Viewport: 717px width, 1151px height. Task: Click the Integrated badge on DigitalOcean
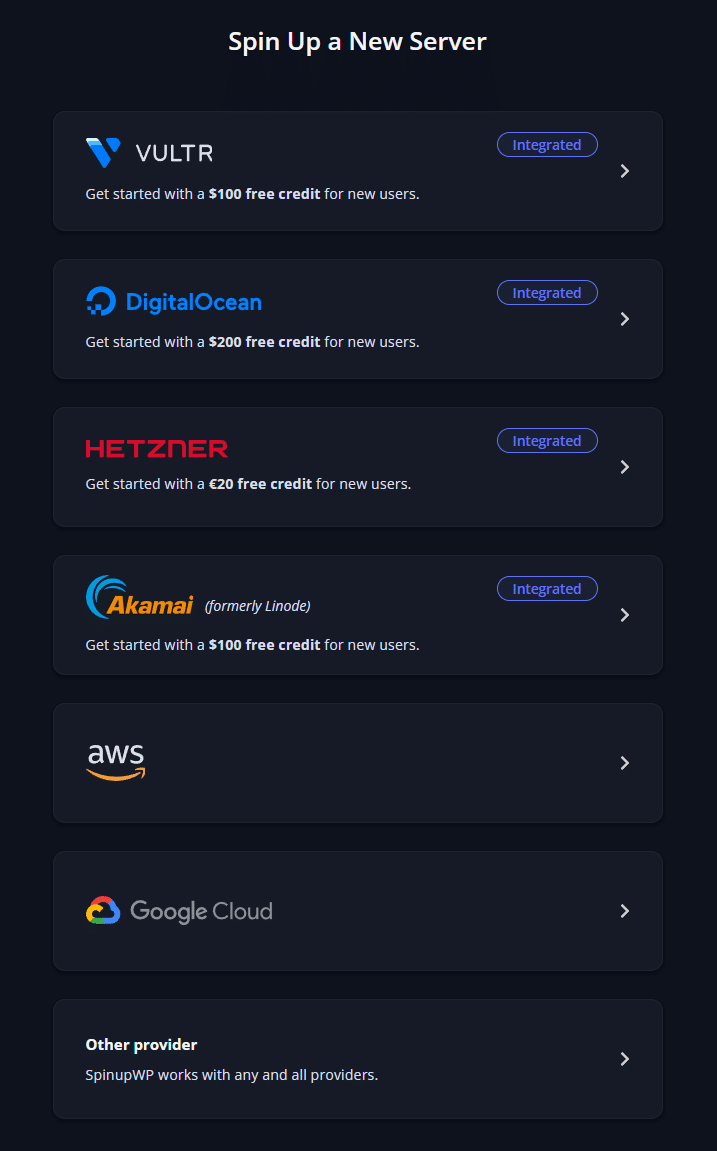[x=547, y=293]
